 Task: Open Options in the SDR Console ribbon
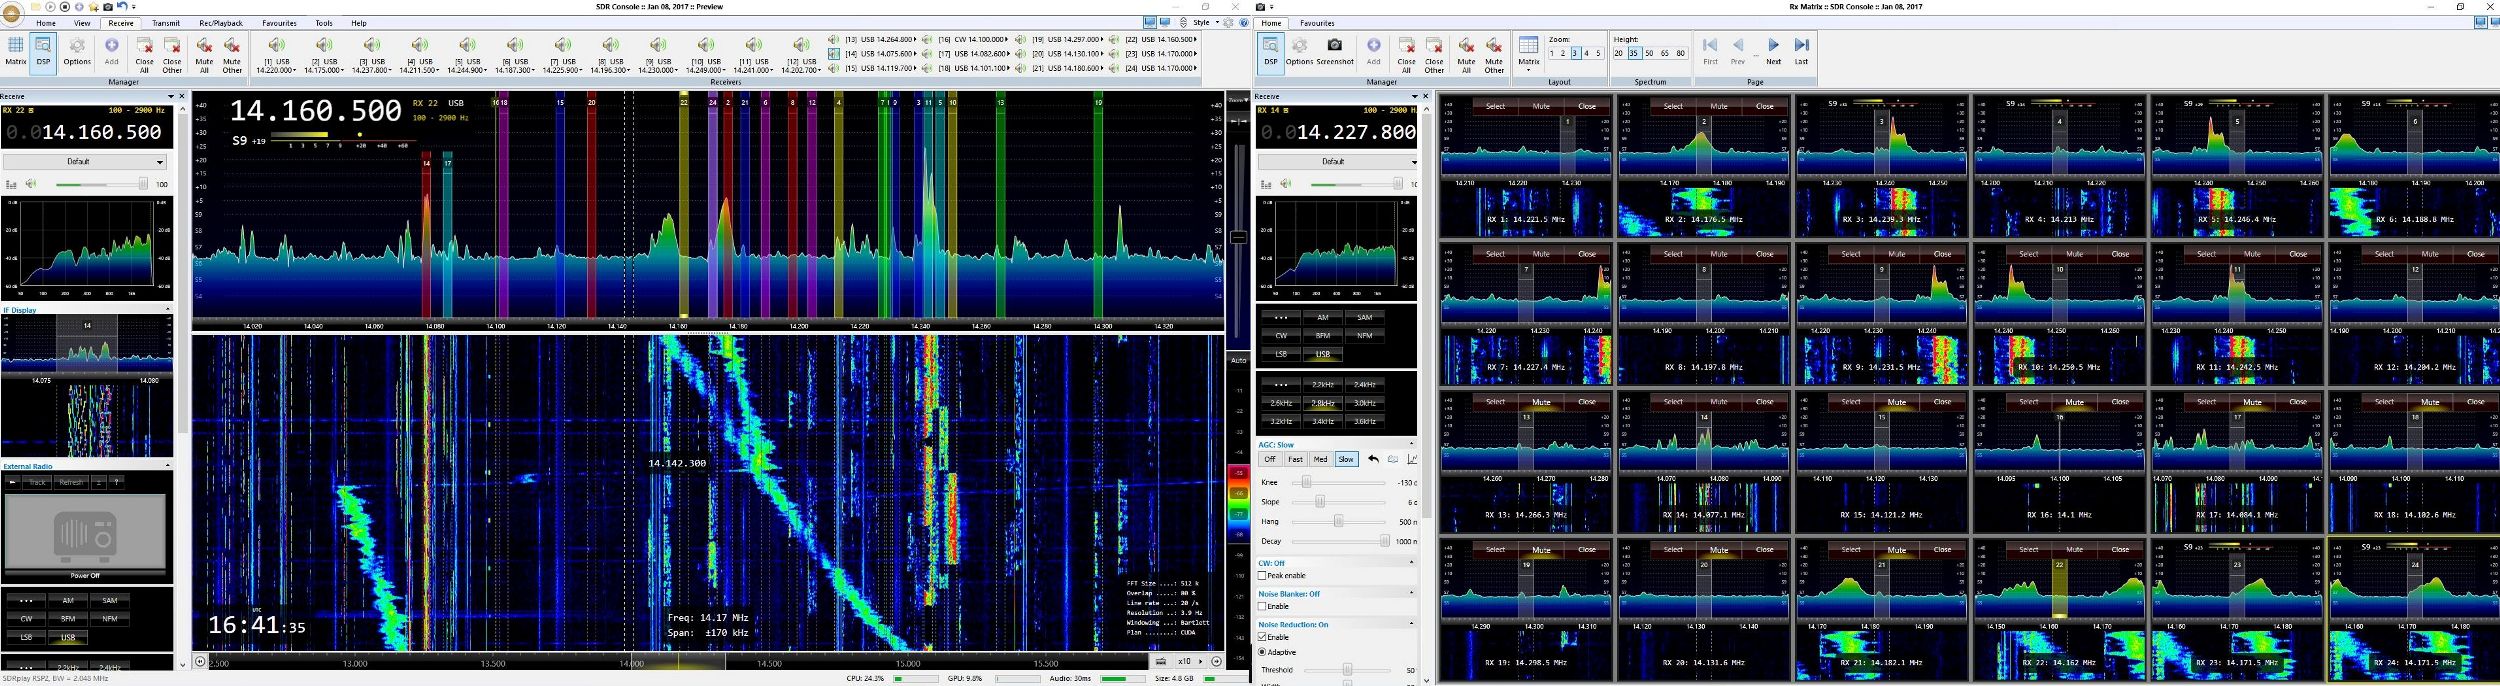77,50
